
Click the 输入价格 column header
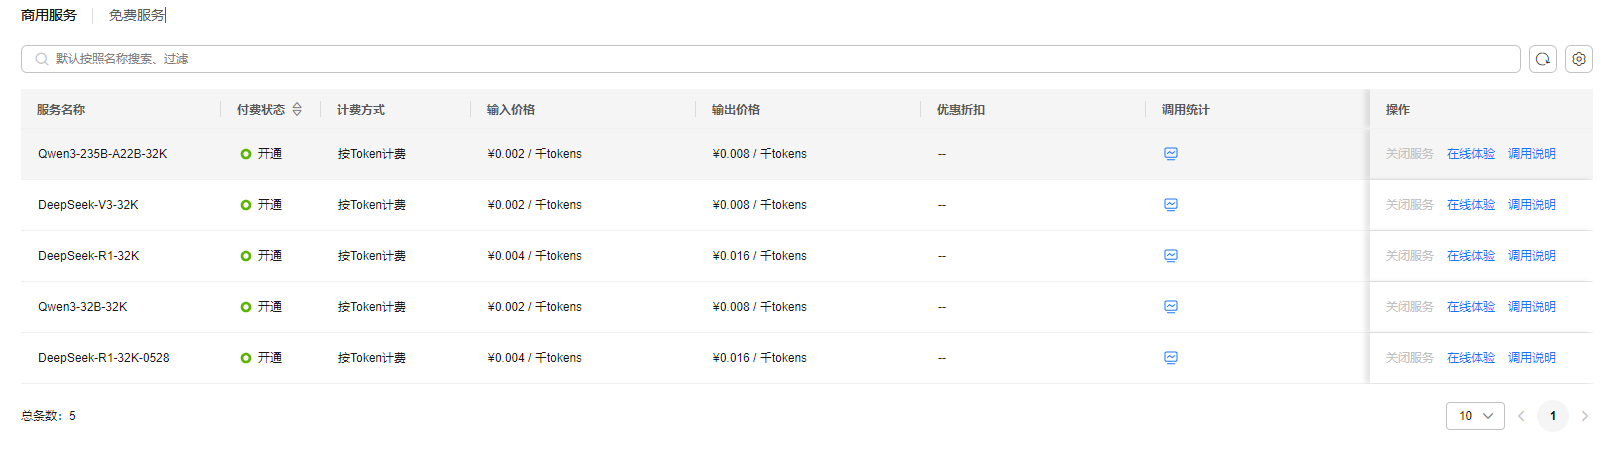(511, 110)
